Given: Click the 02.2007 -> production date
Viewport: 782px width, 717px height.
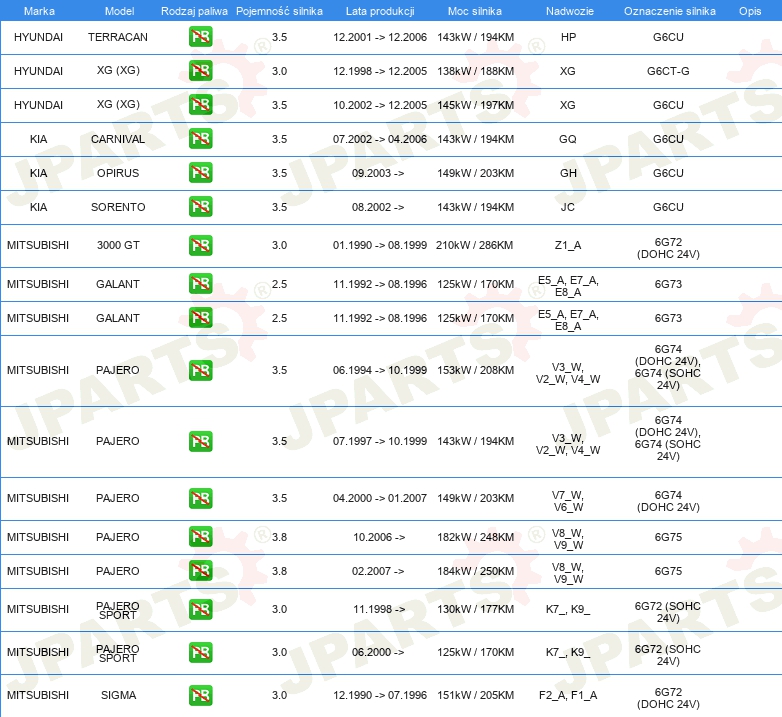Looking at the screenshot, I should [x=378, y=571].
